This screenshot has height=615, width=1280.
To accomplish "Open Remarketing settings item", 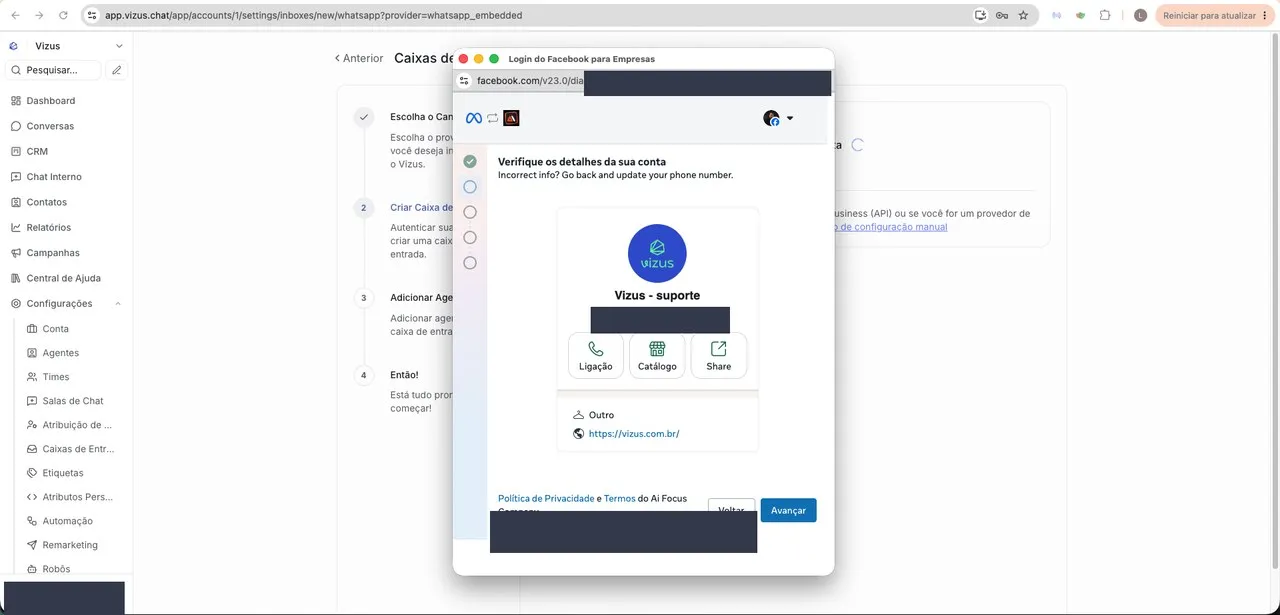I will tap(70, 545).
